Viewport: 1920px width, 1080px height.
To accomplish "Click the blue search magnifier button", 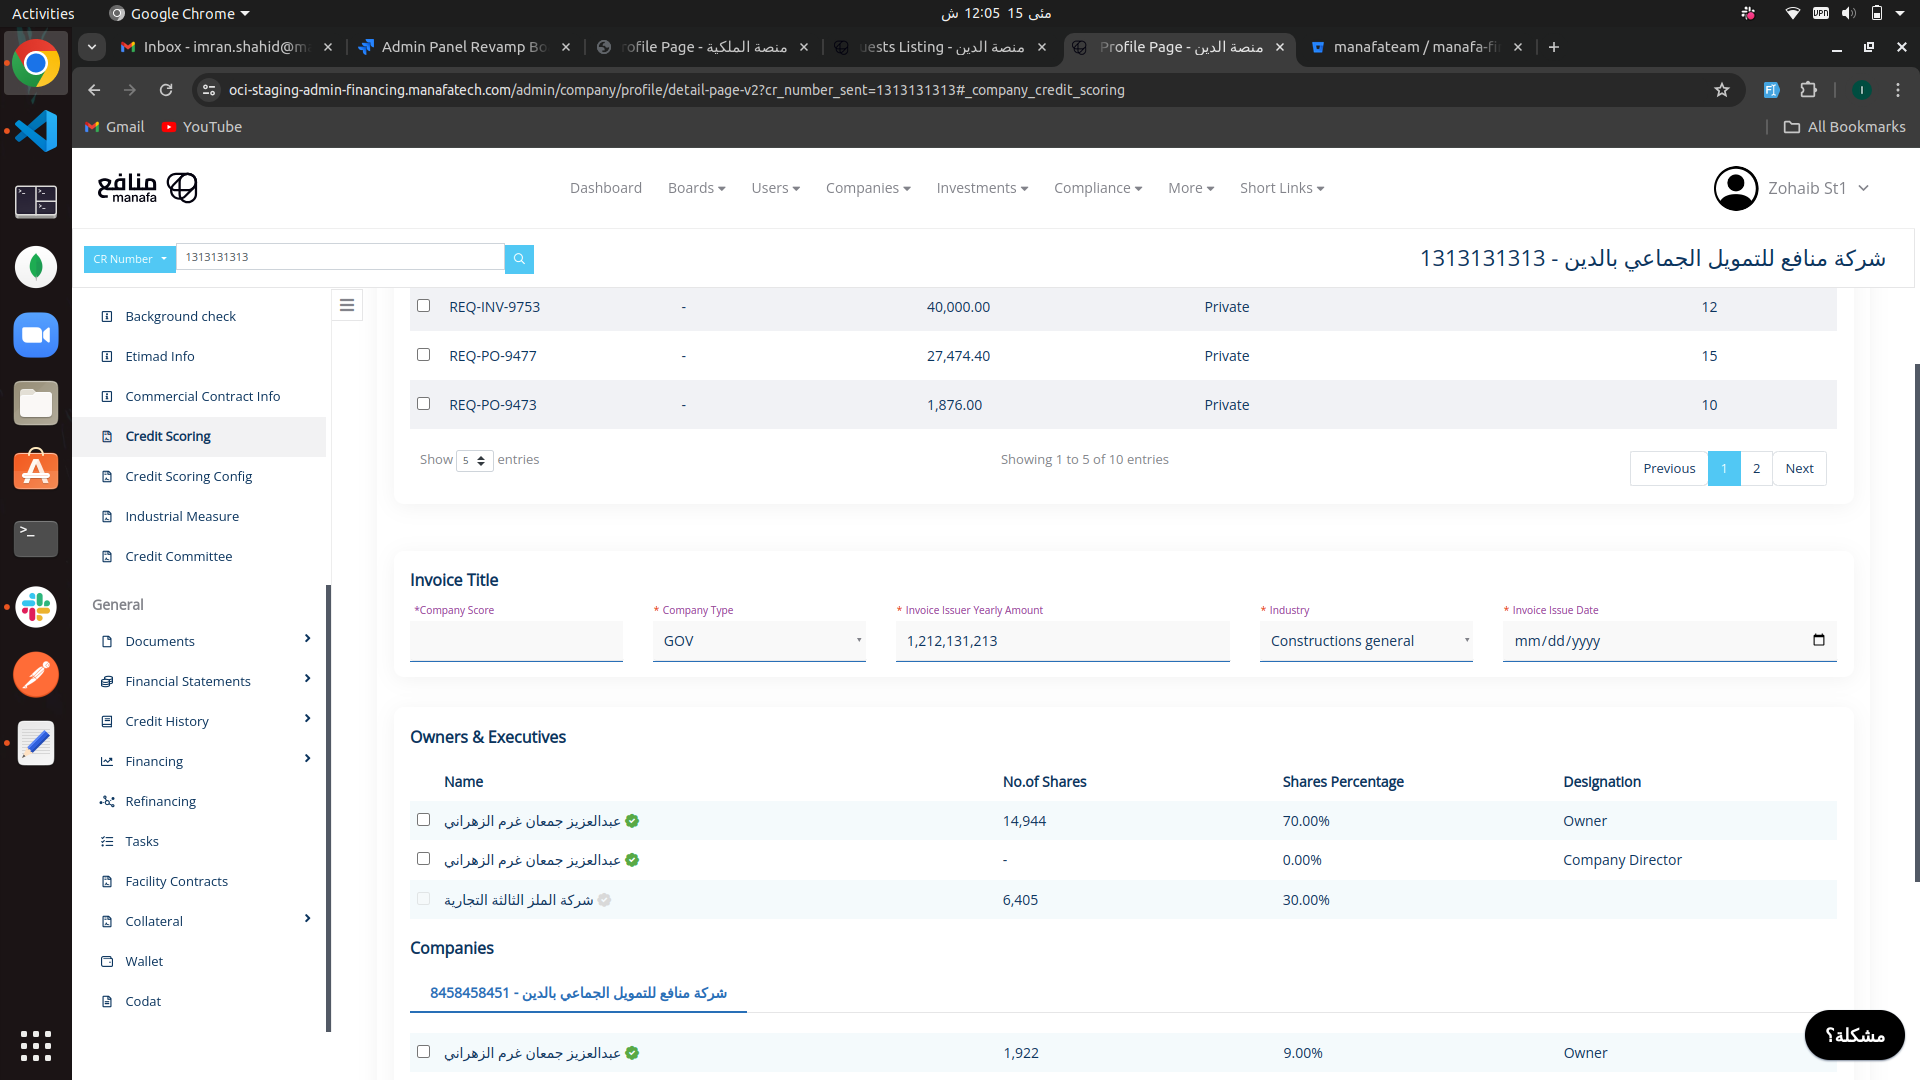I will point(519,259).
